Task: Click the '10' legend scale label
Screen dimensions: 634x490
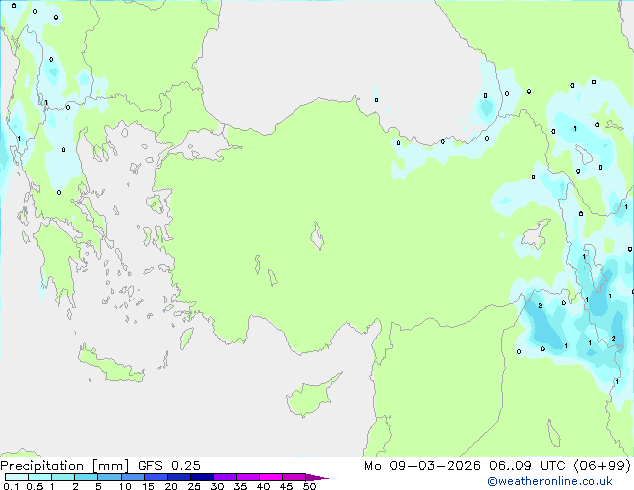Action: pos(125,486)
